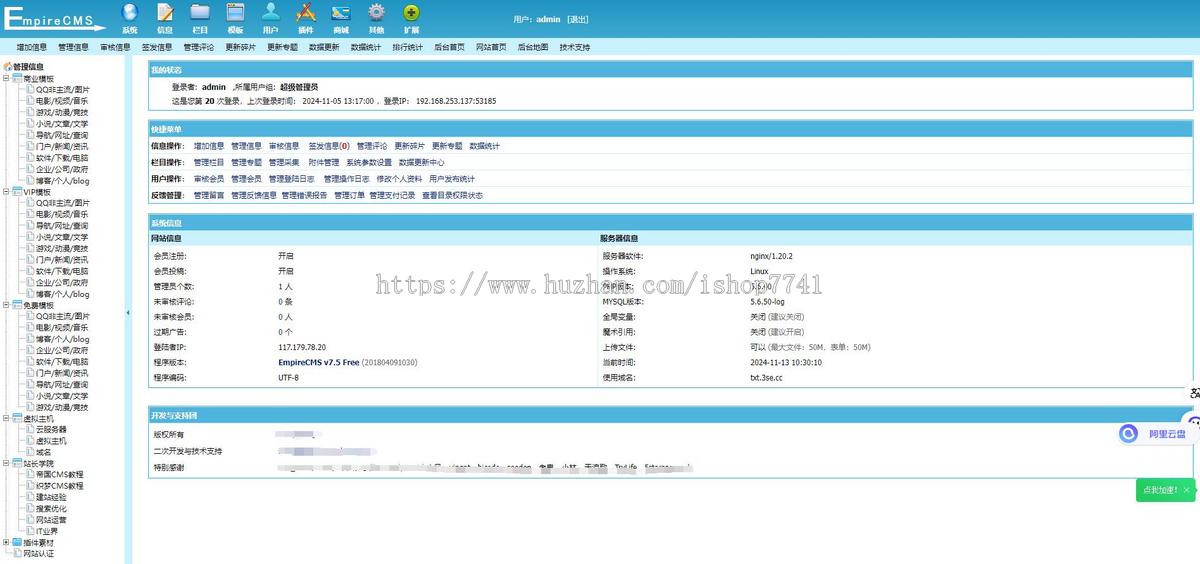Open the 扩展 green plus icon

(411, 12)
